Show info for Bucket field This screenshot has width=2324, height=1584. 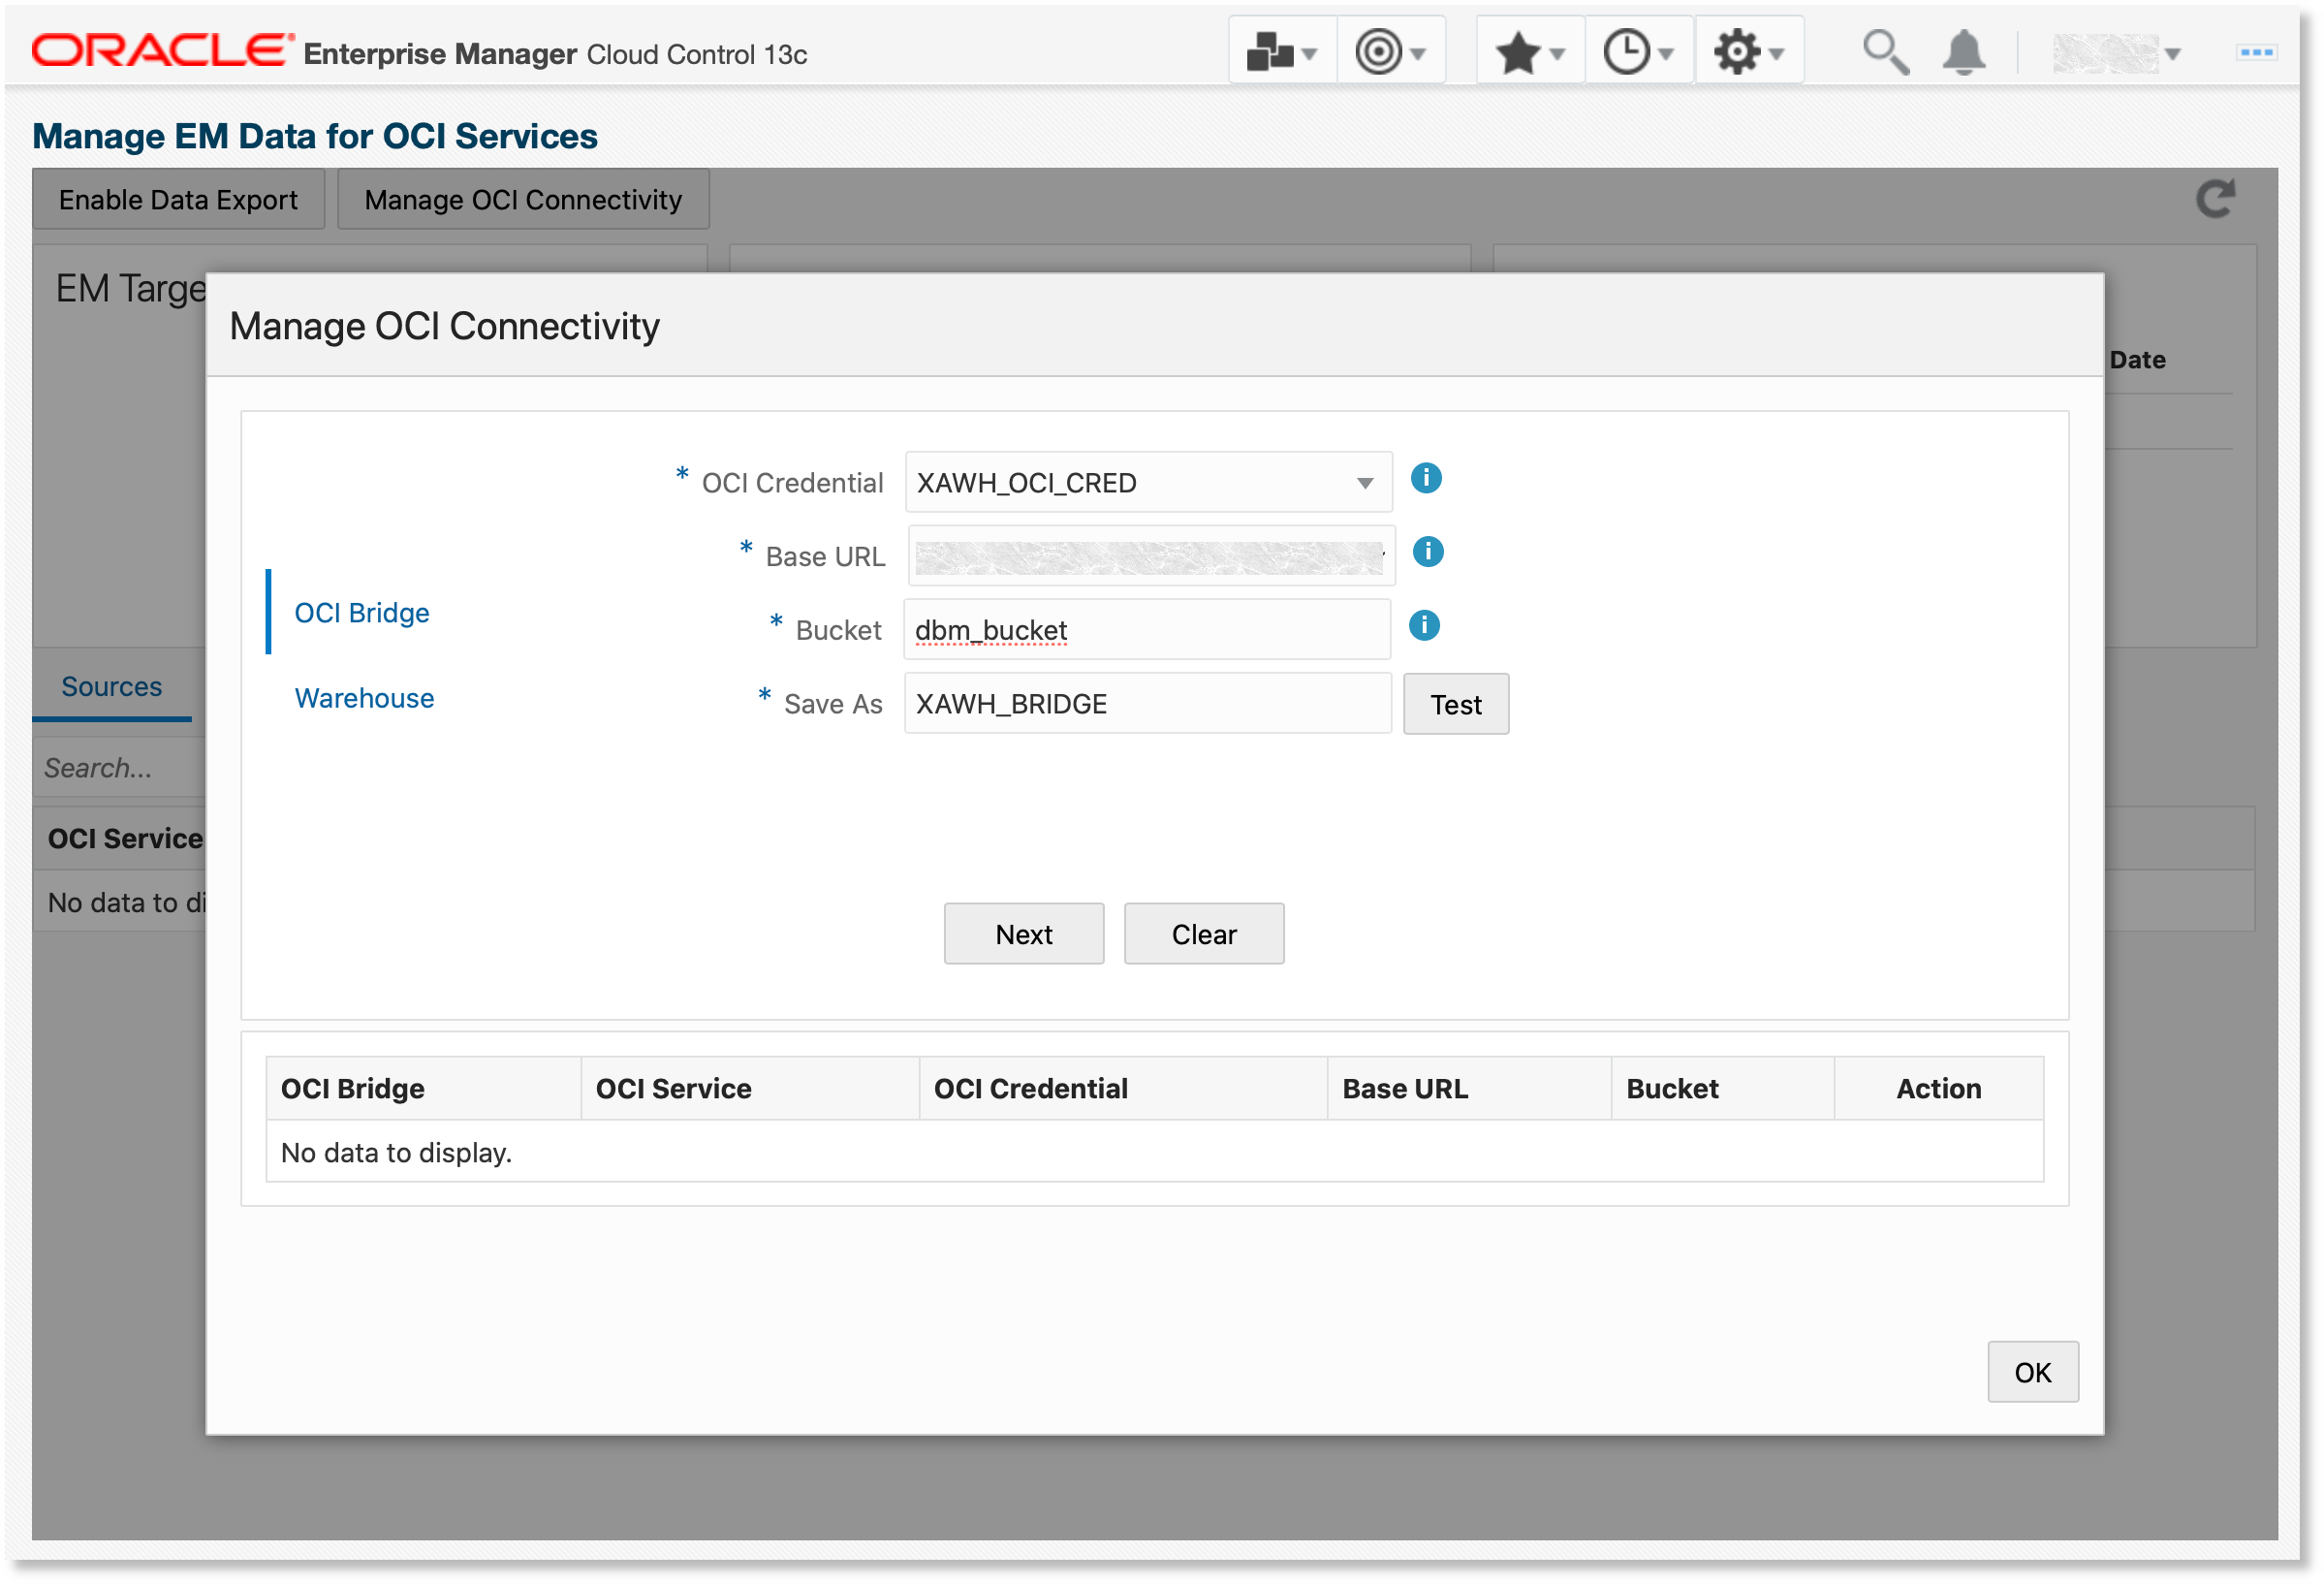coord(1424,626)
